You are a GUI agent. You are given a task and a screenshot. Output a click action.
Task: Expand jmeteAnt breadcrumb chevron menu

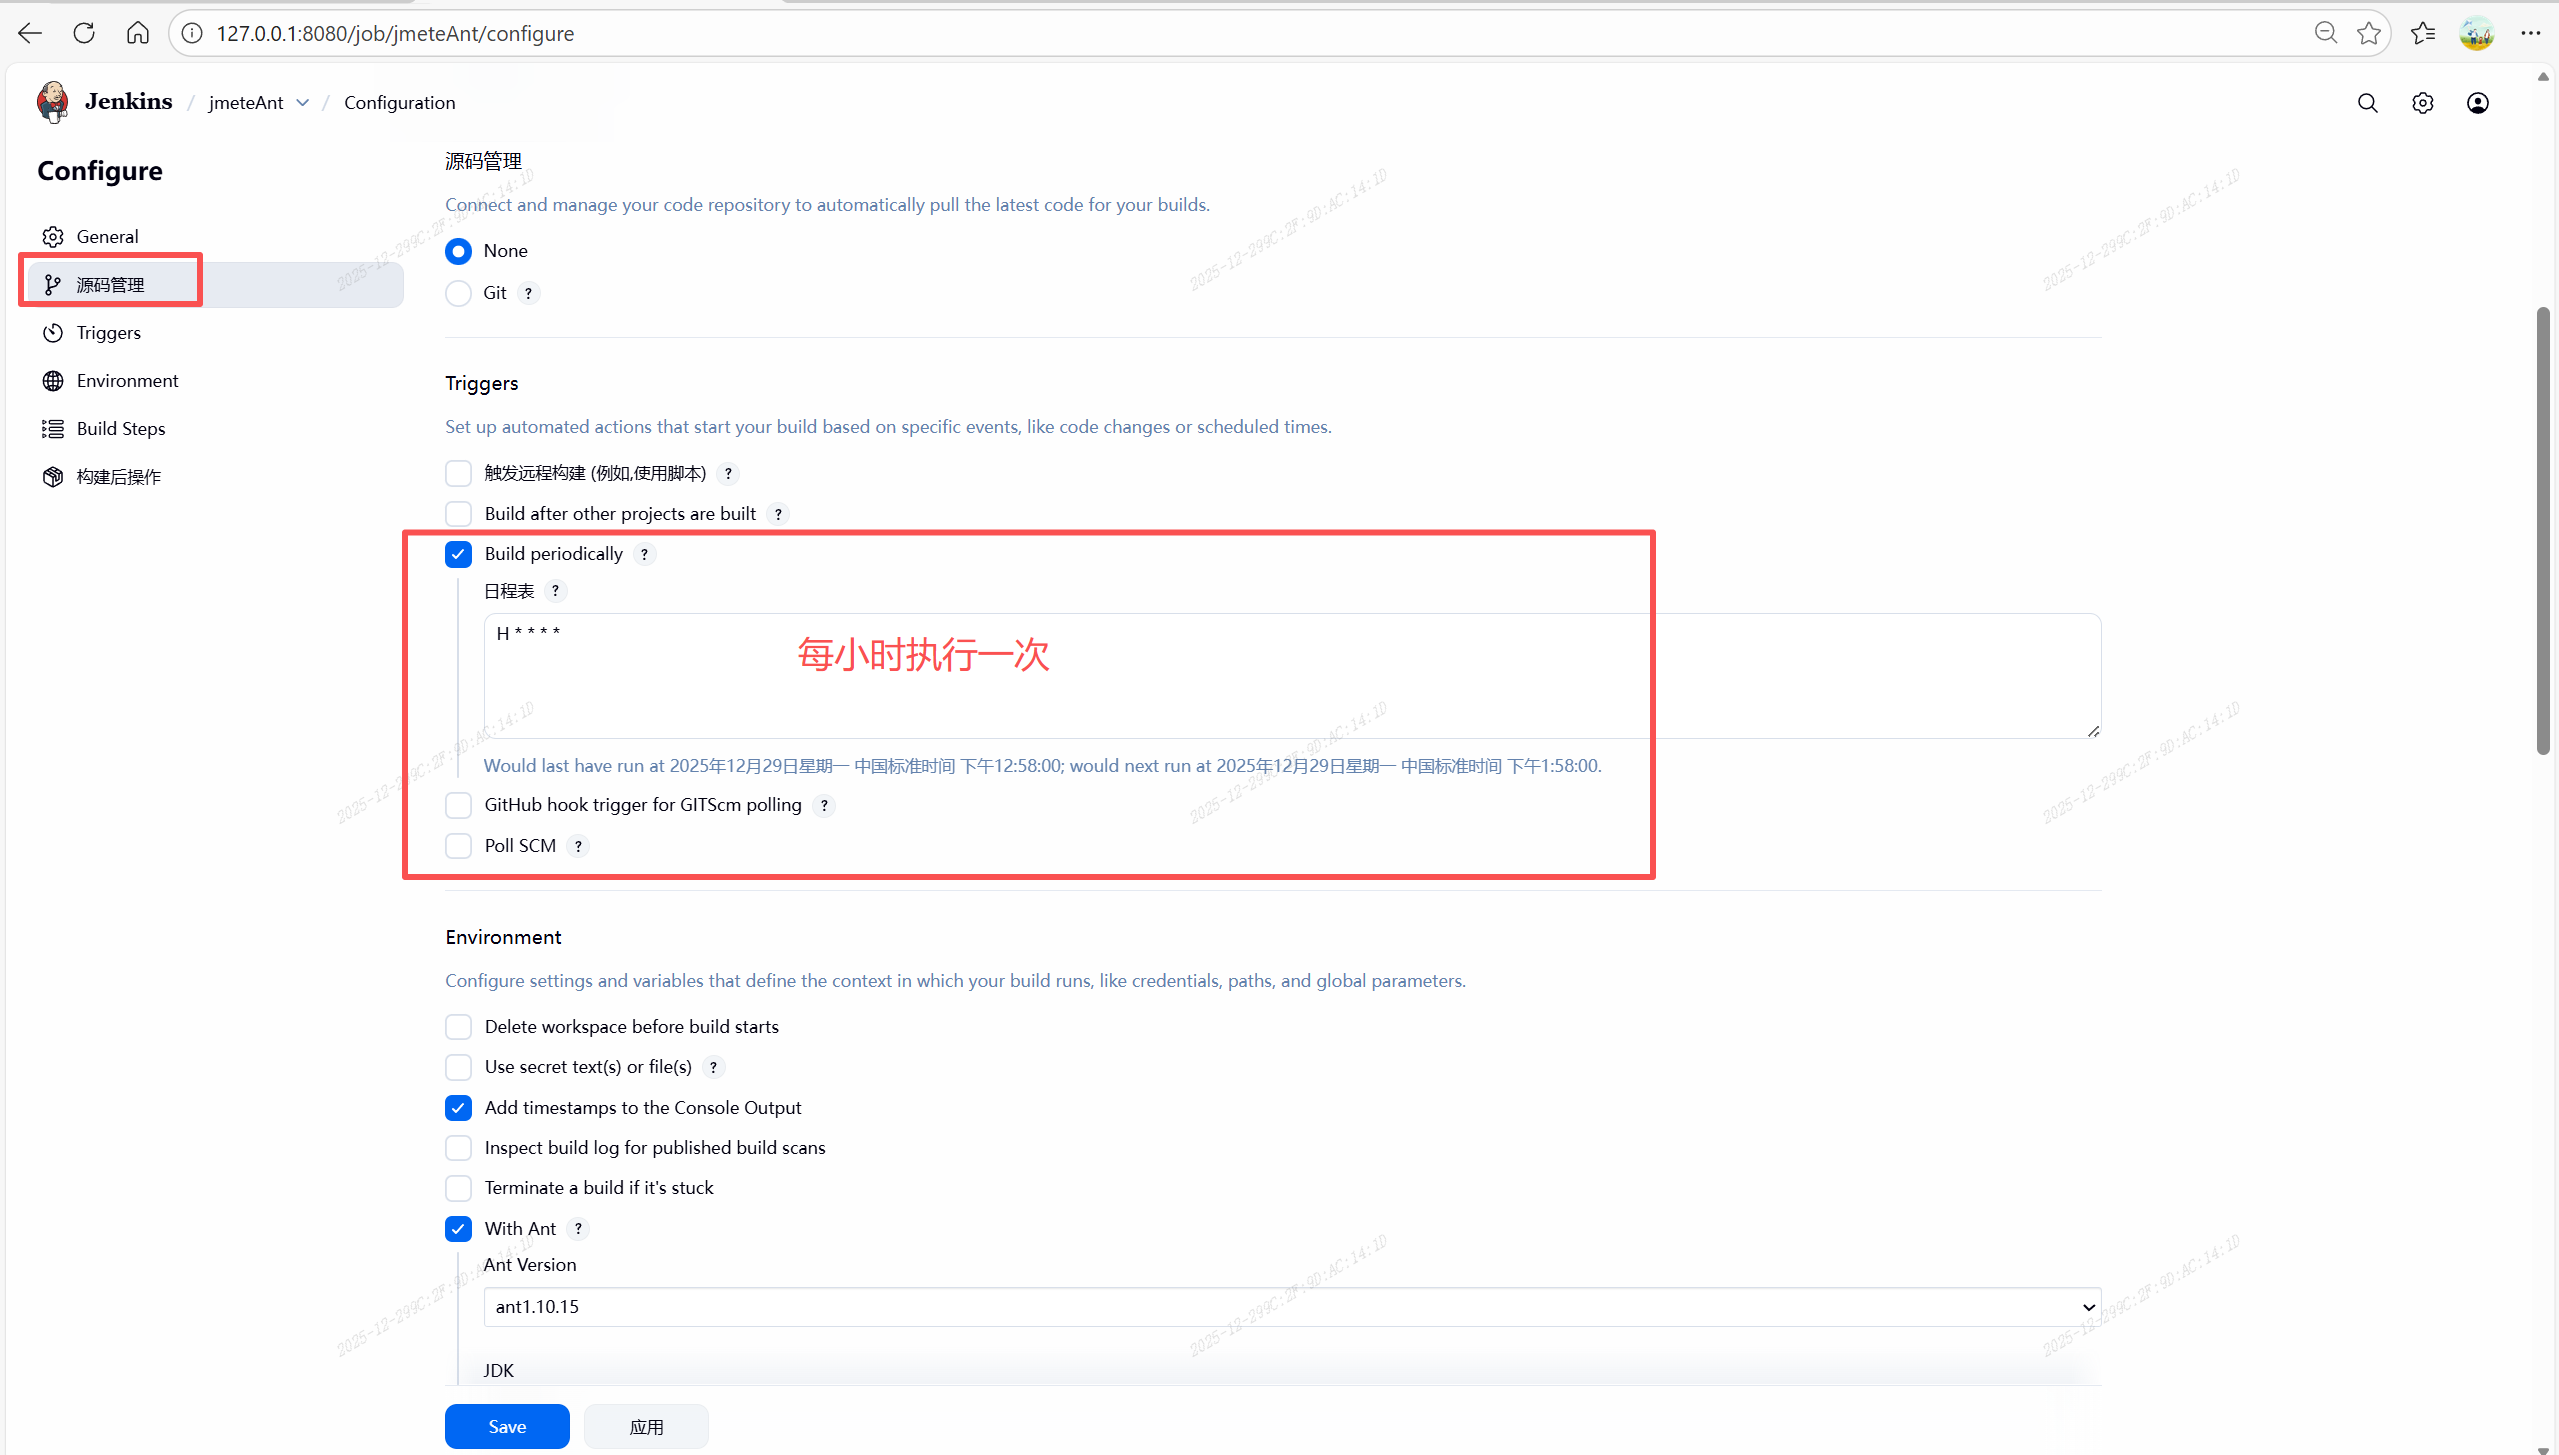click(x=303, y=103)
